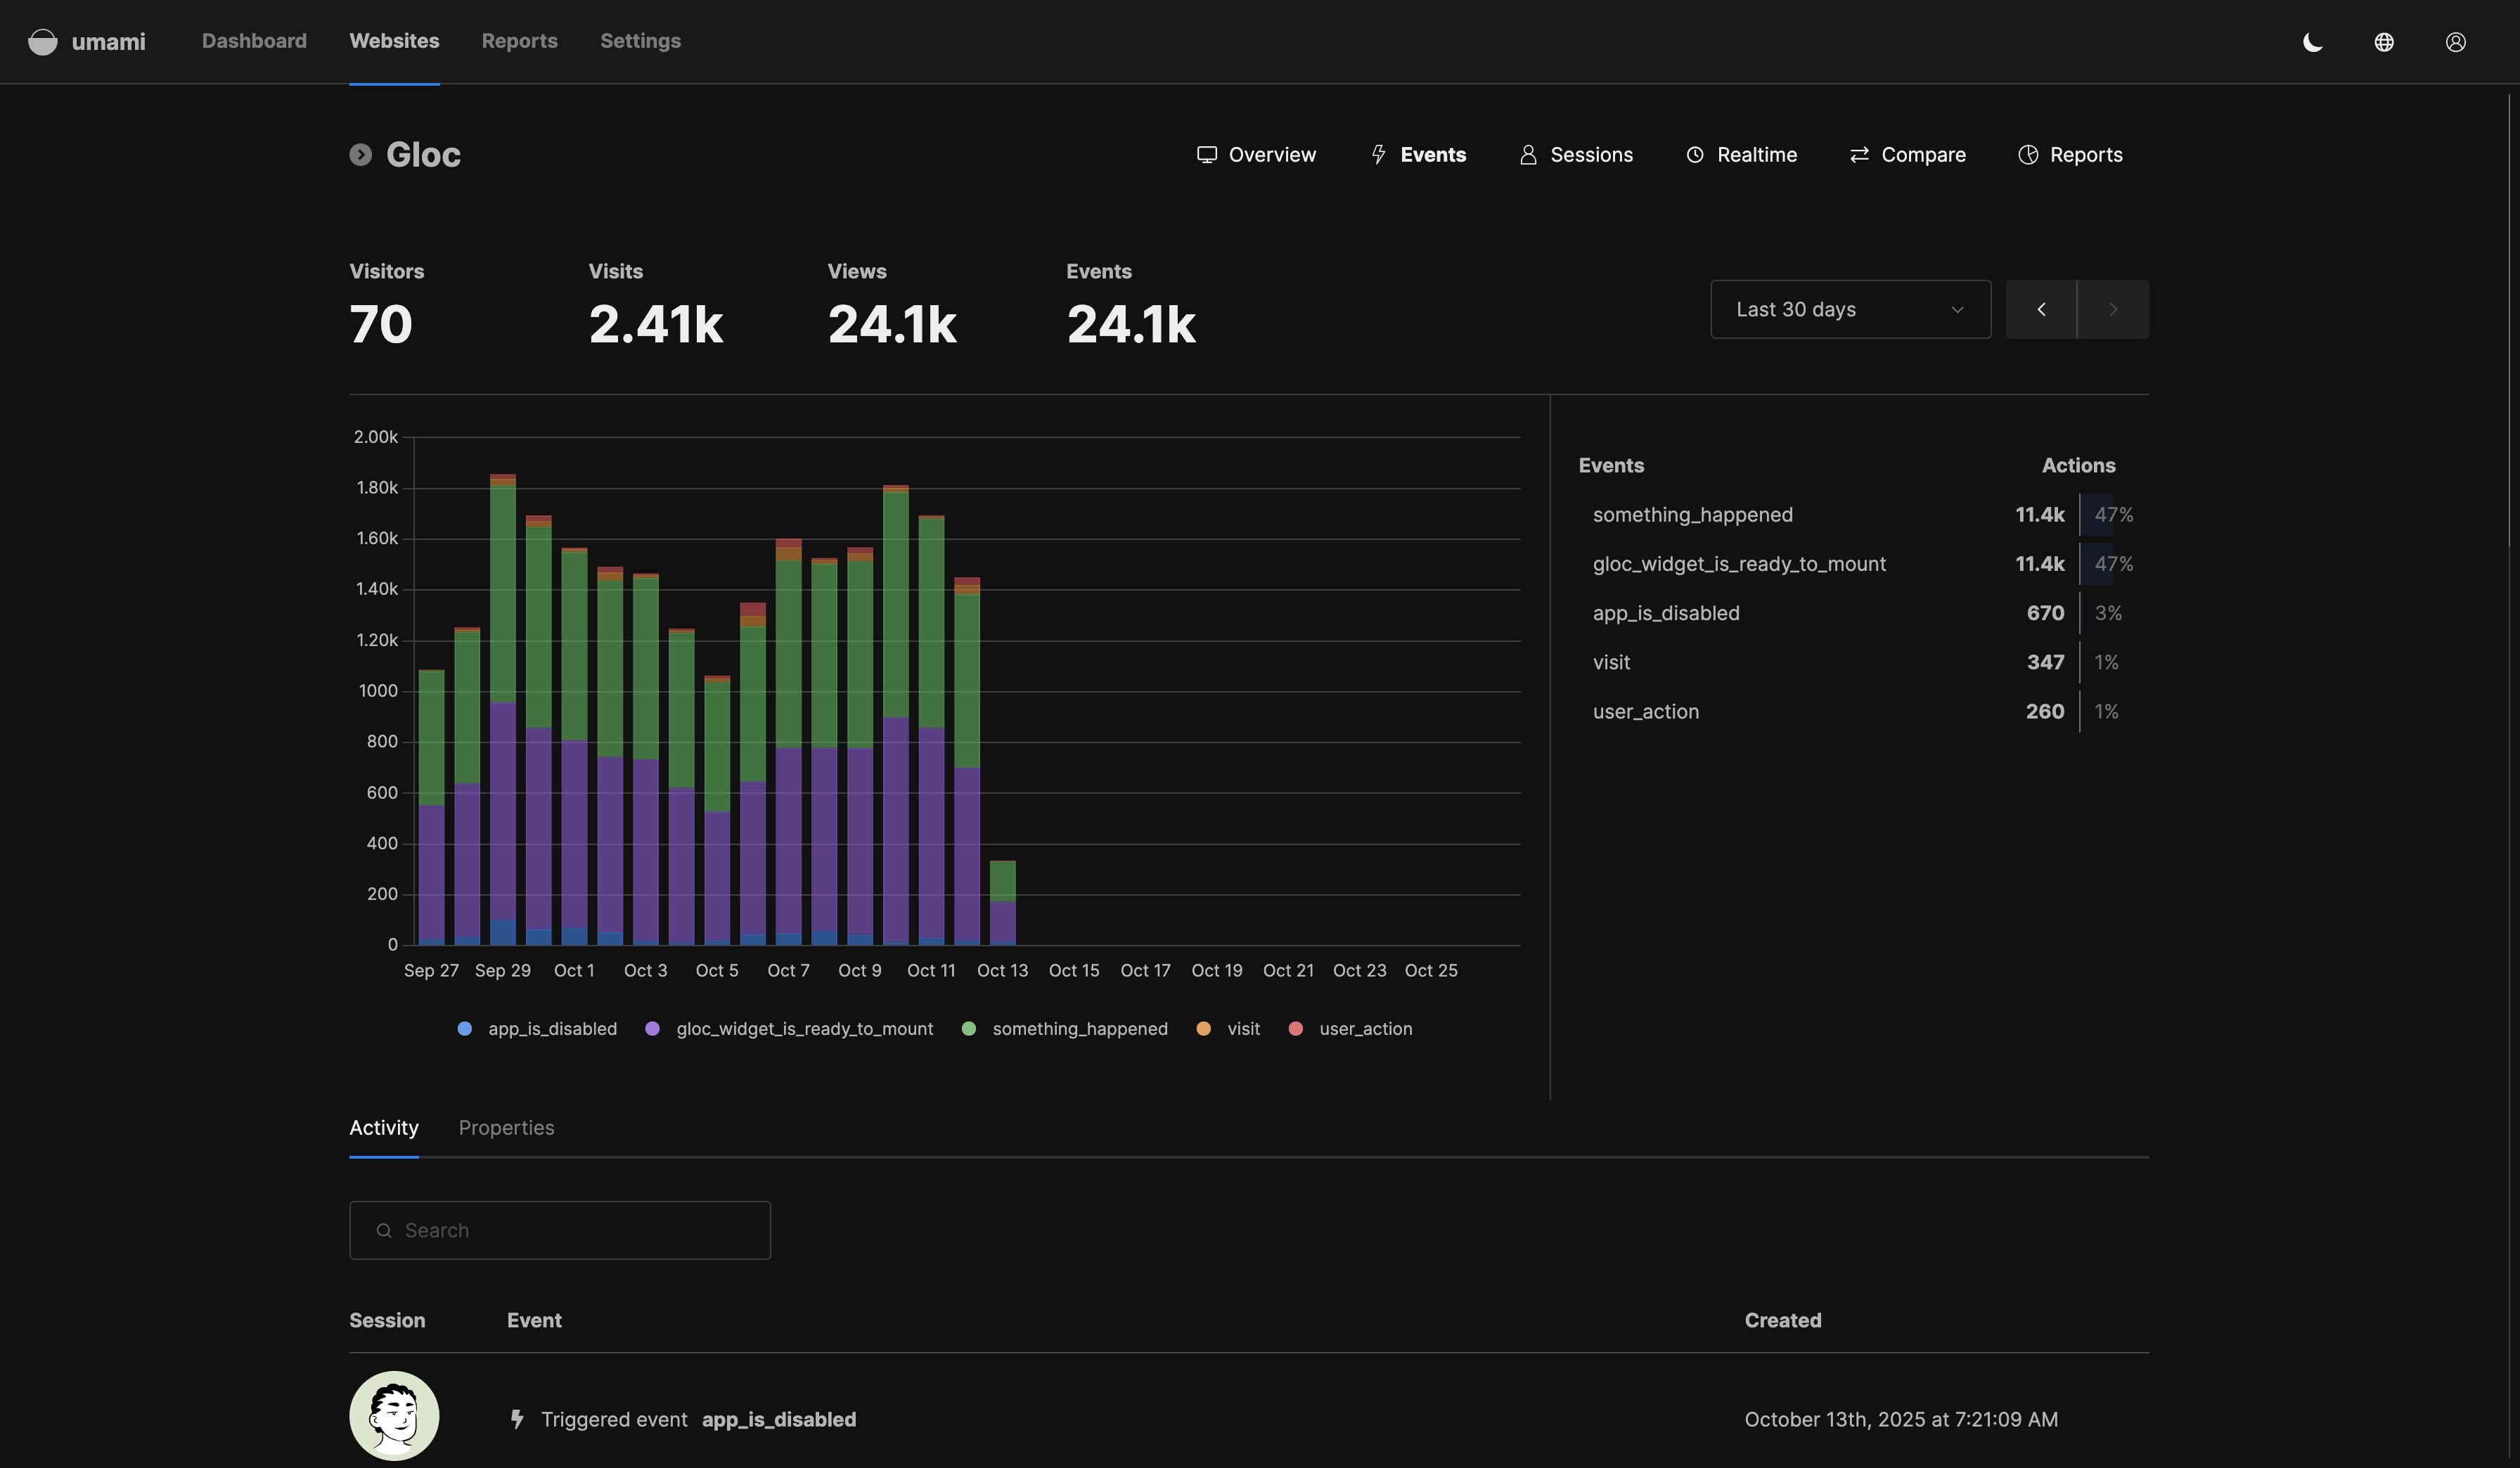Click the umami logo icon
The width and height of the screenshot is (2520, 1468).
pyautogui.click(x=42, y=41)
